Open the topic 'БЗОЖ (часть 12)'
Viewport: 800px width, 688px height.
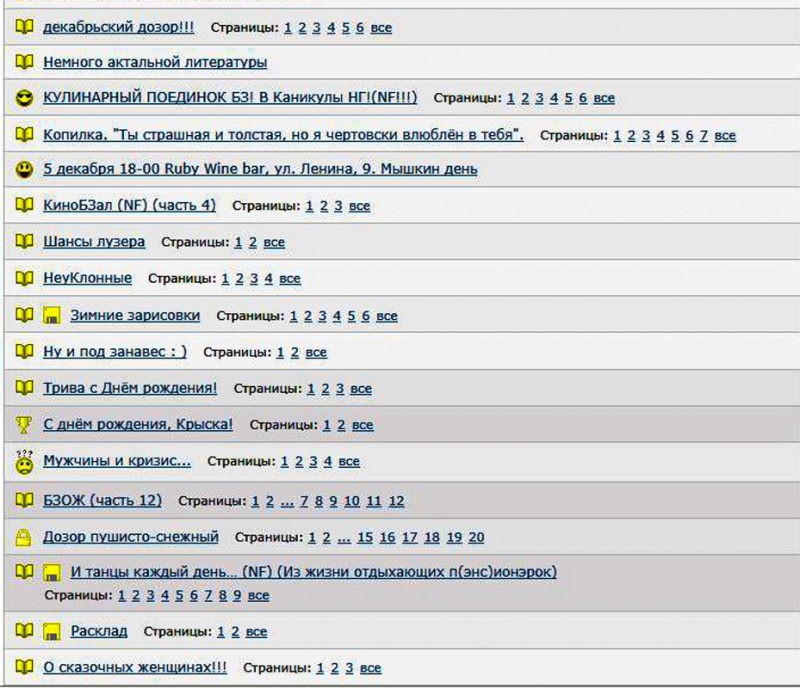tap(103, 500)
